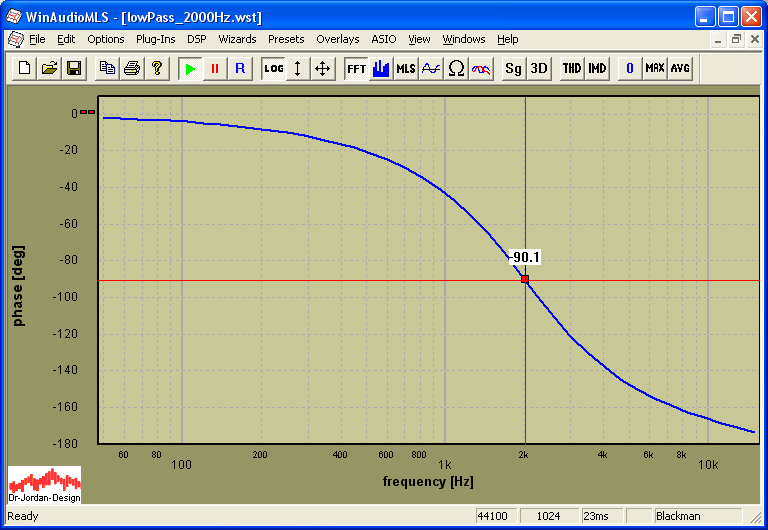Print the plot with the printer icon

pyautogui.click(x=132, y=68)
